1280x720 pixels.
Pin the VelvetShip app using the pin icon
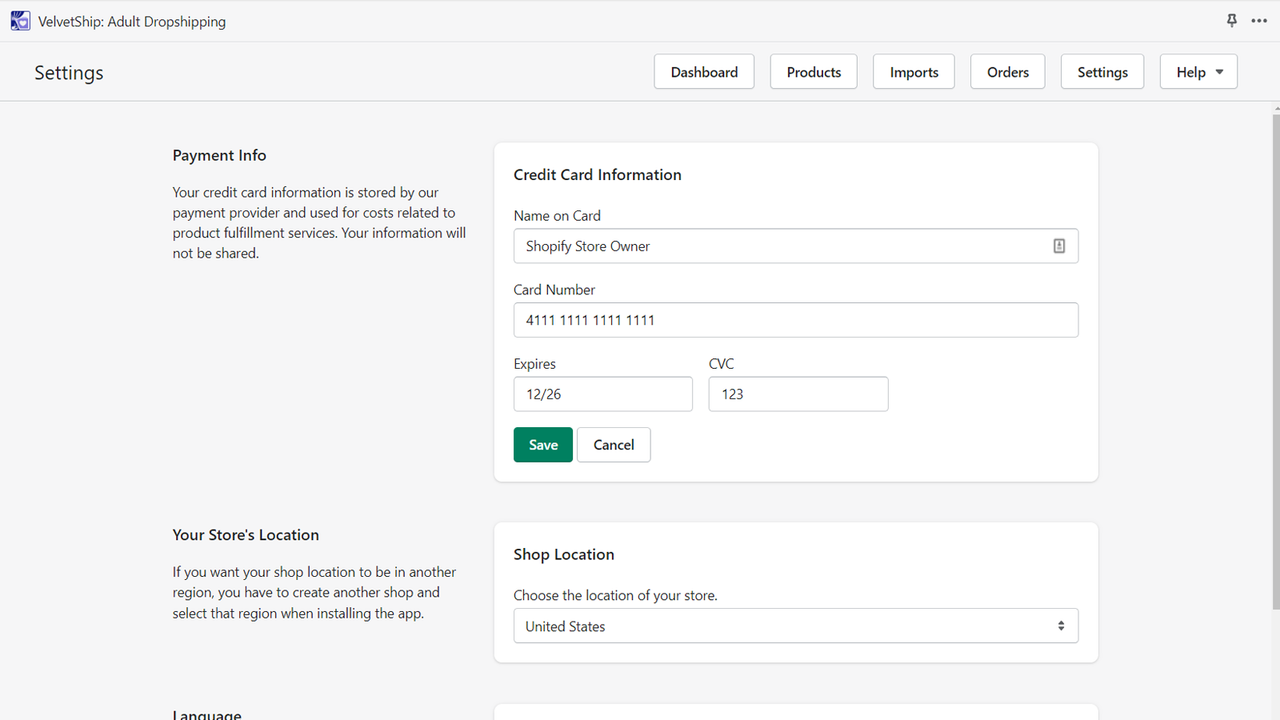[1231, 20]
